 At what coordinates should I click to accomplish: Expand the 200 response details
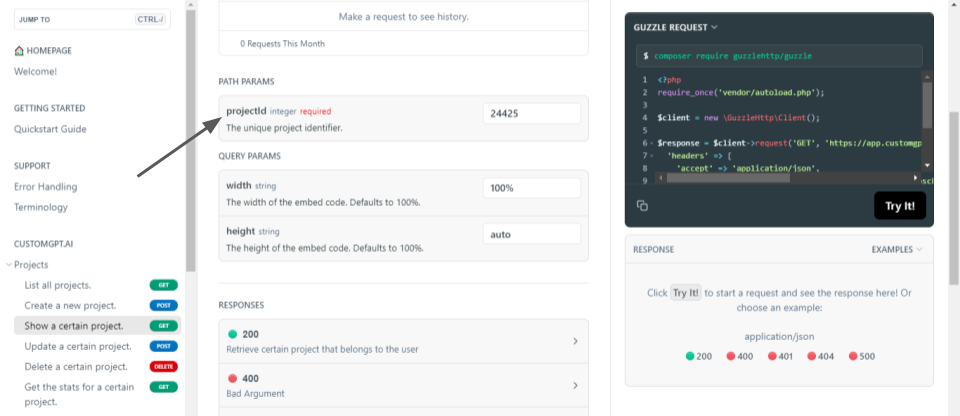point(403,341)
